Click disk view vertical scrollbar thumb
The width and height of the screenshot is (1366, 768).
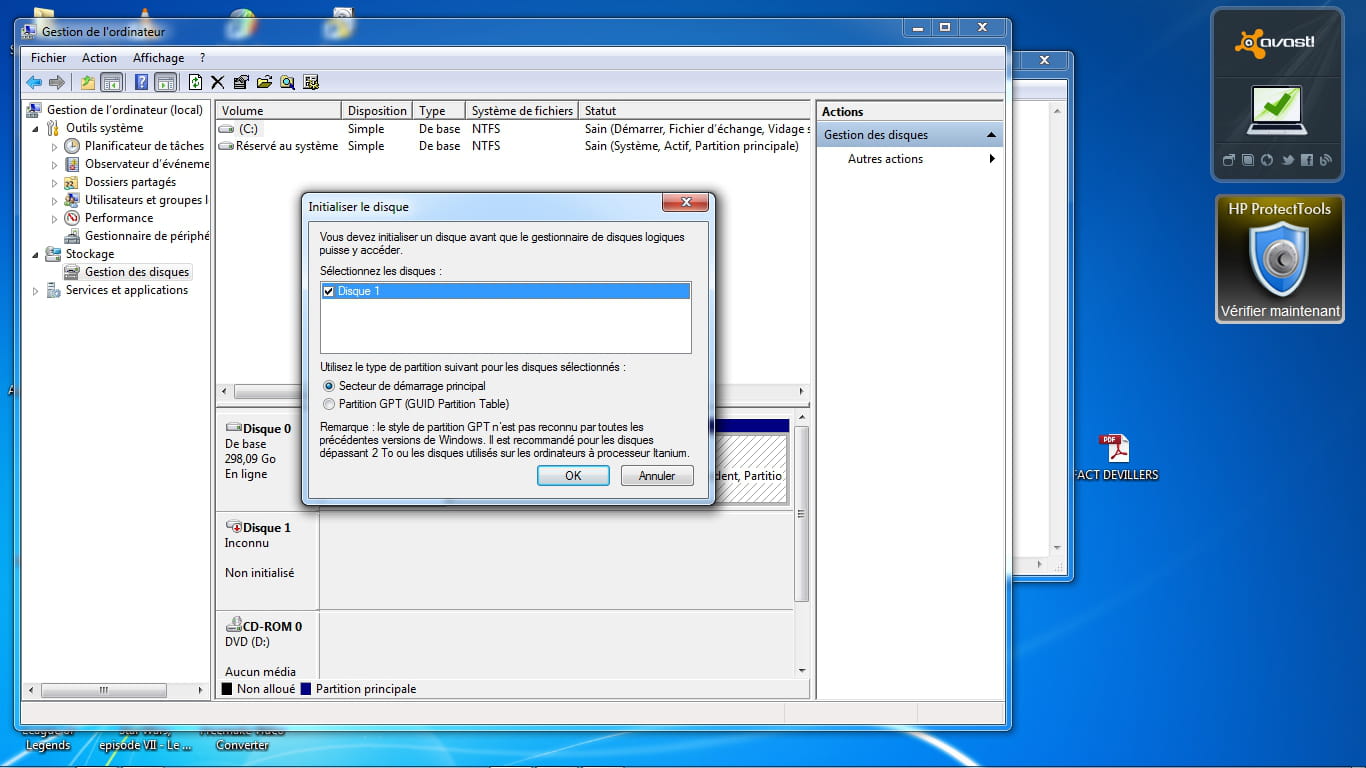pos(801,513)
